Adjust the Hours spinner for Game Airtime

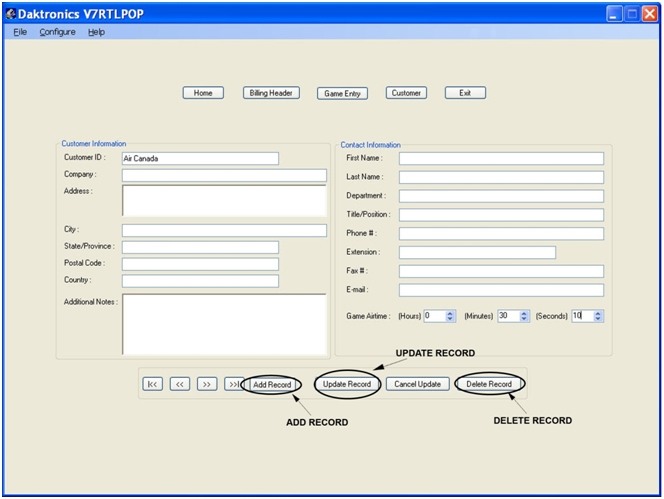click(x=450, y=316)
